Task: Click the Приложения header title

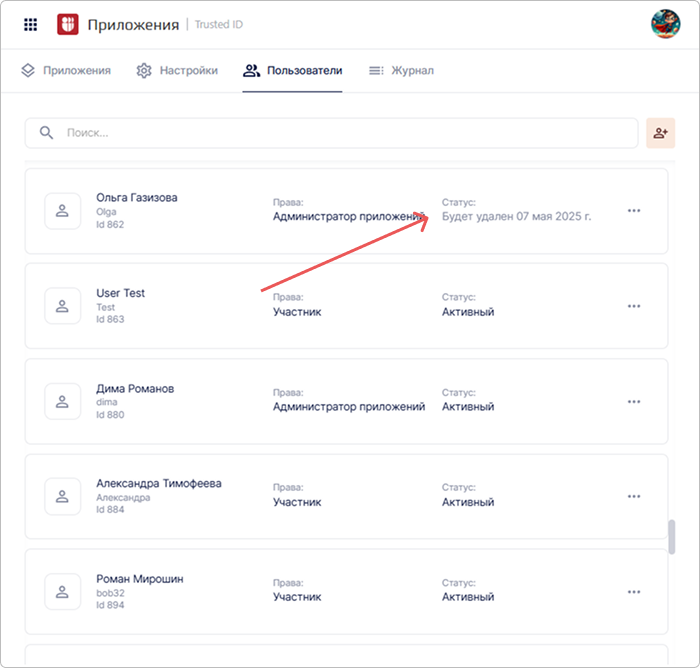Action: click(133, 25)
